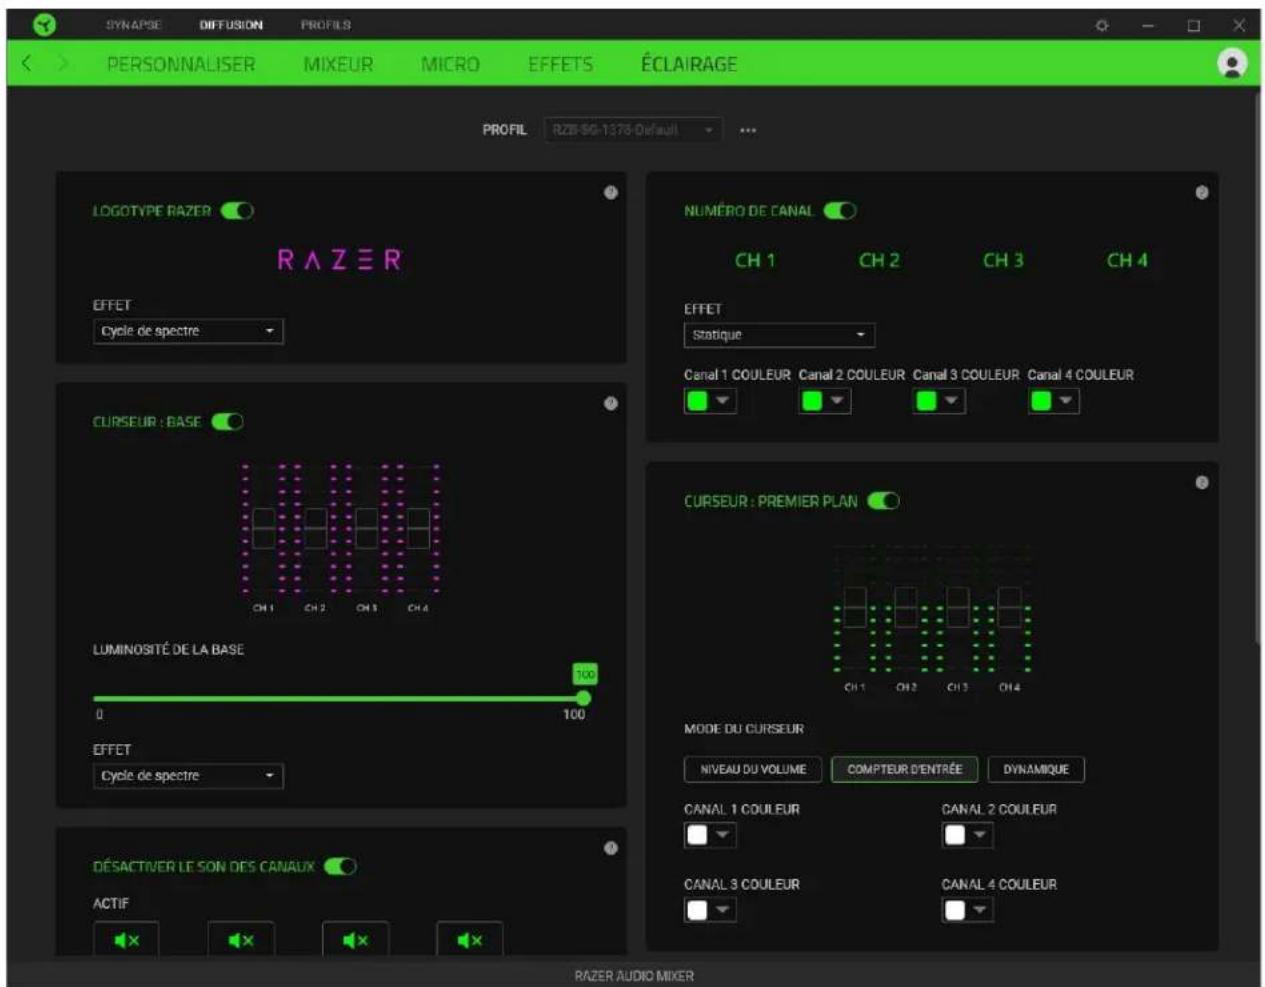Open the Personnaliser tab
1265x987 pixels.
click(x=181, y=65)
